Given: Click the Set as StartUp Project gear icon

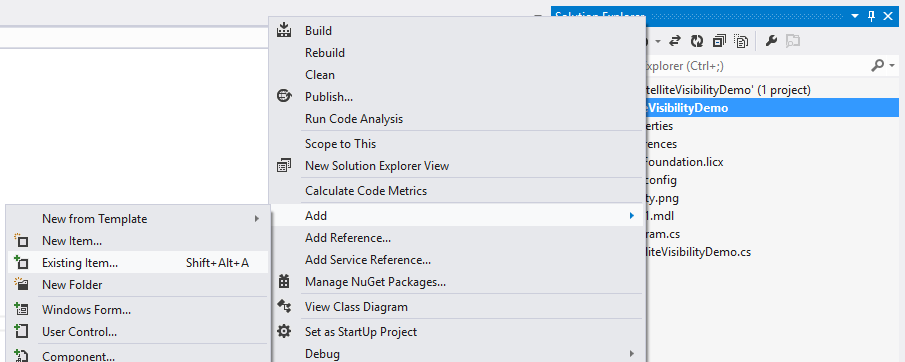Looking at the screenshot, I should pyautogui.click(x=284, y=331).
